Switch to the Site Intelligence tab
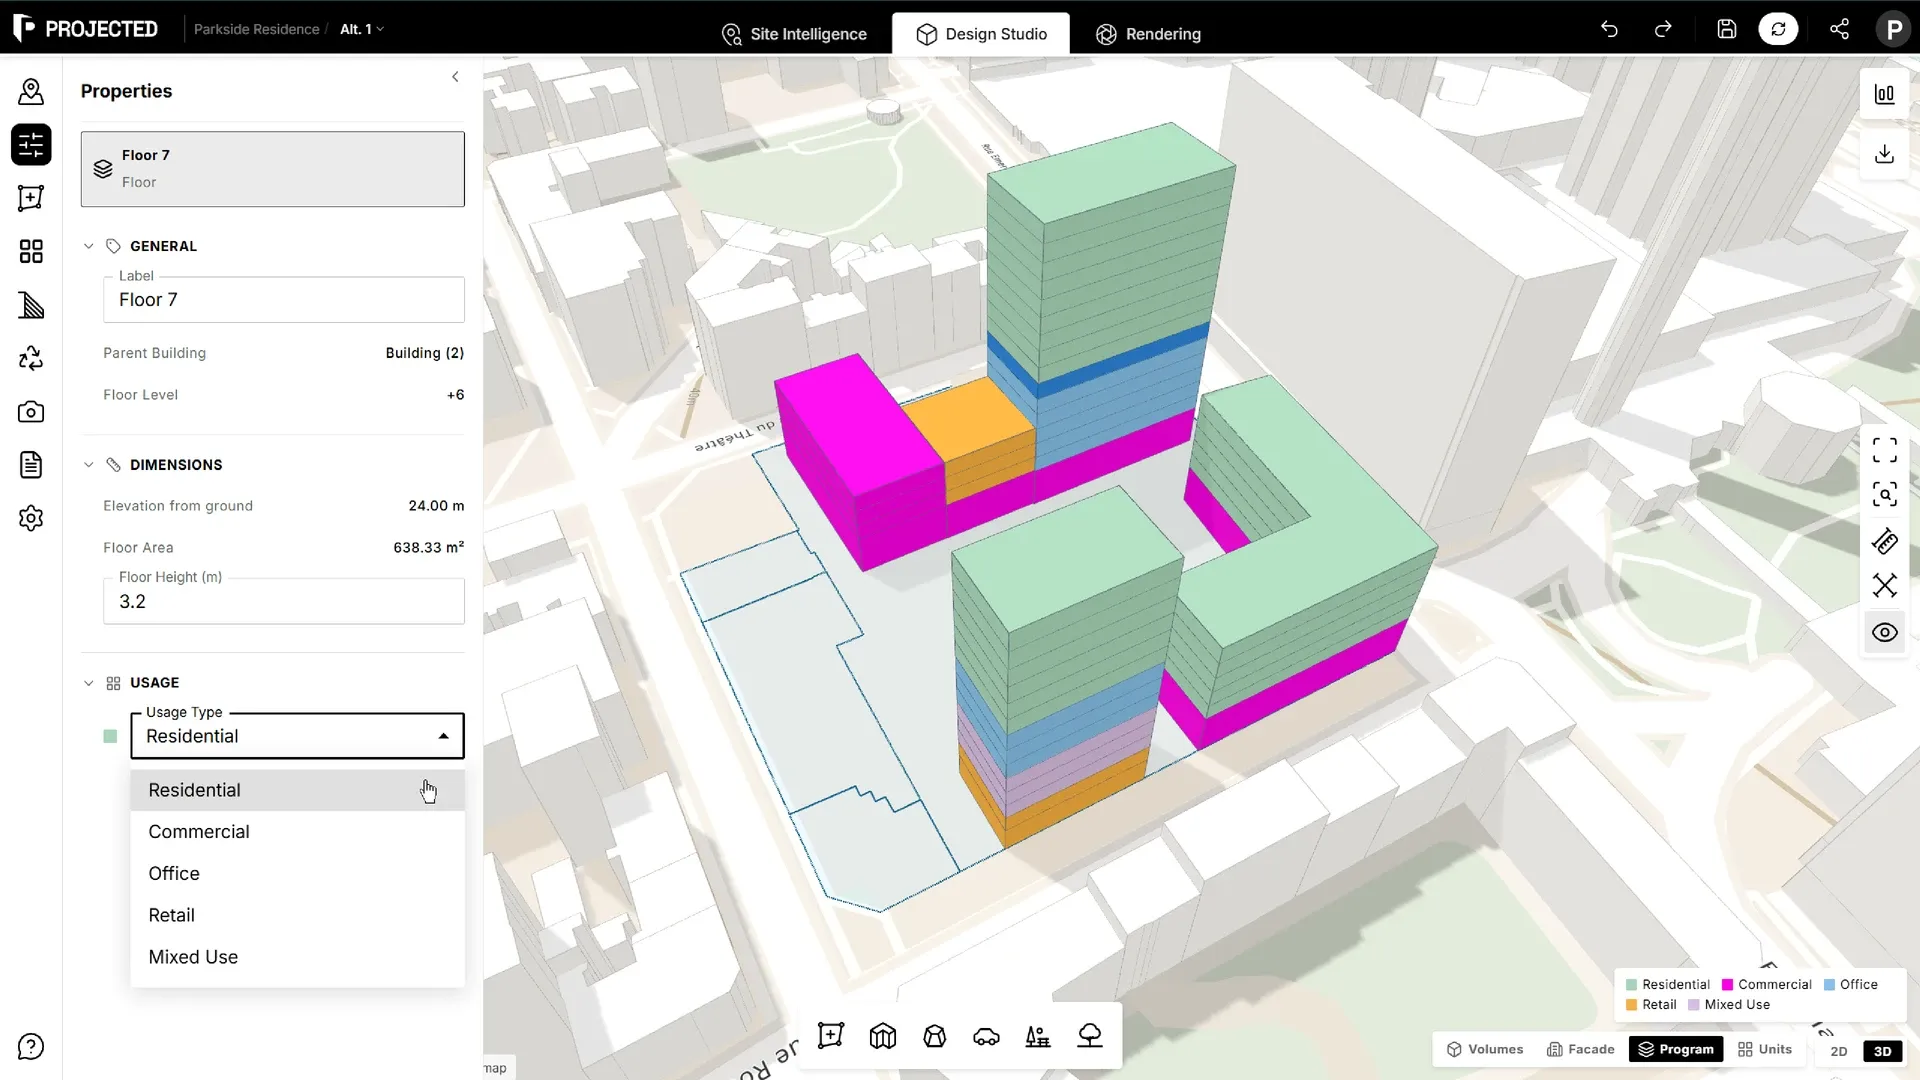The image size is (1920, 1080). pyautogui.click(x=794, y=34)
